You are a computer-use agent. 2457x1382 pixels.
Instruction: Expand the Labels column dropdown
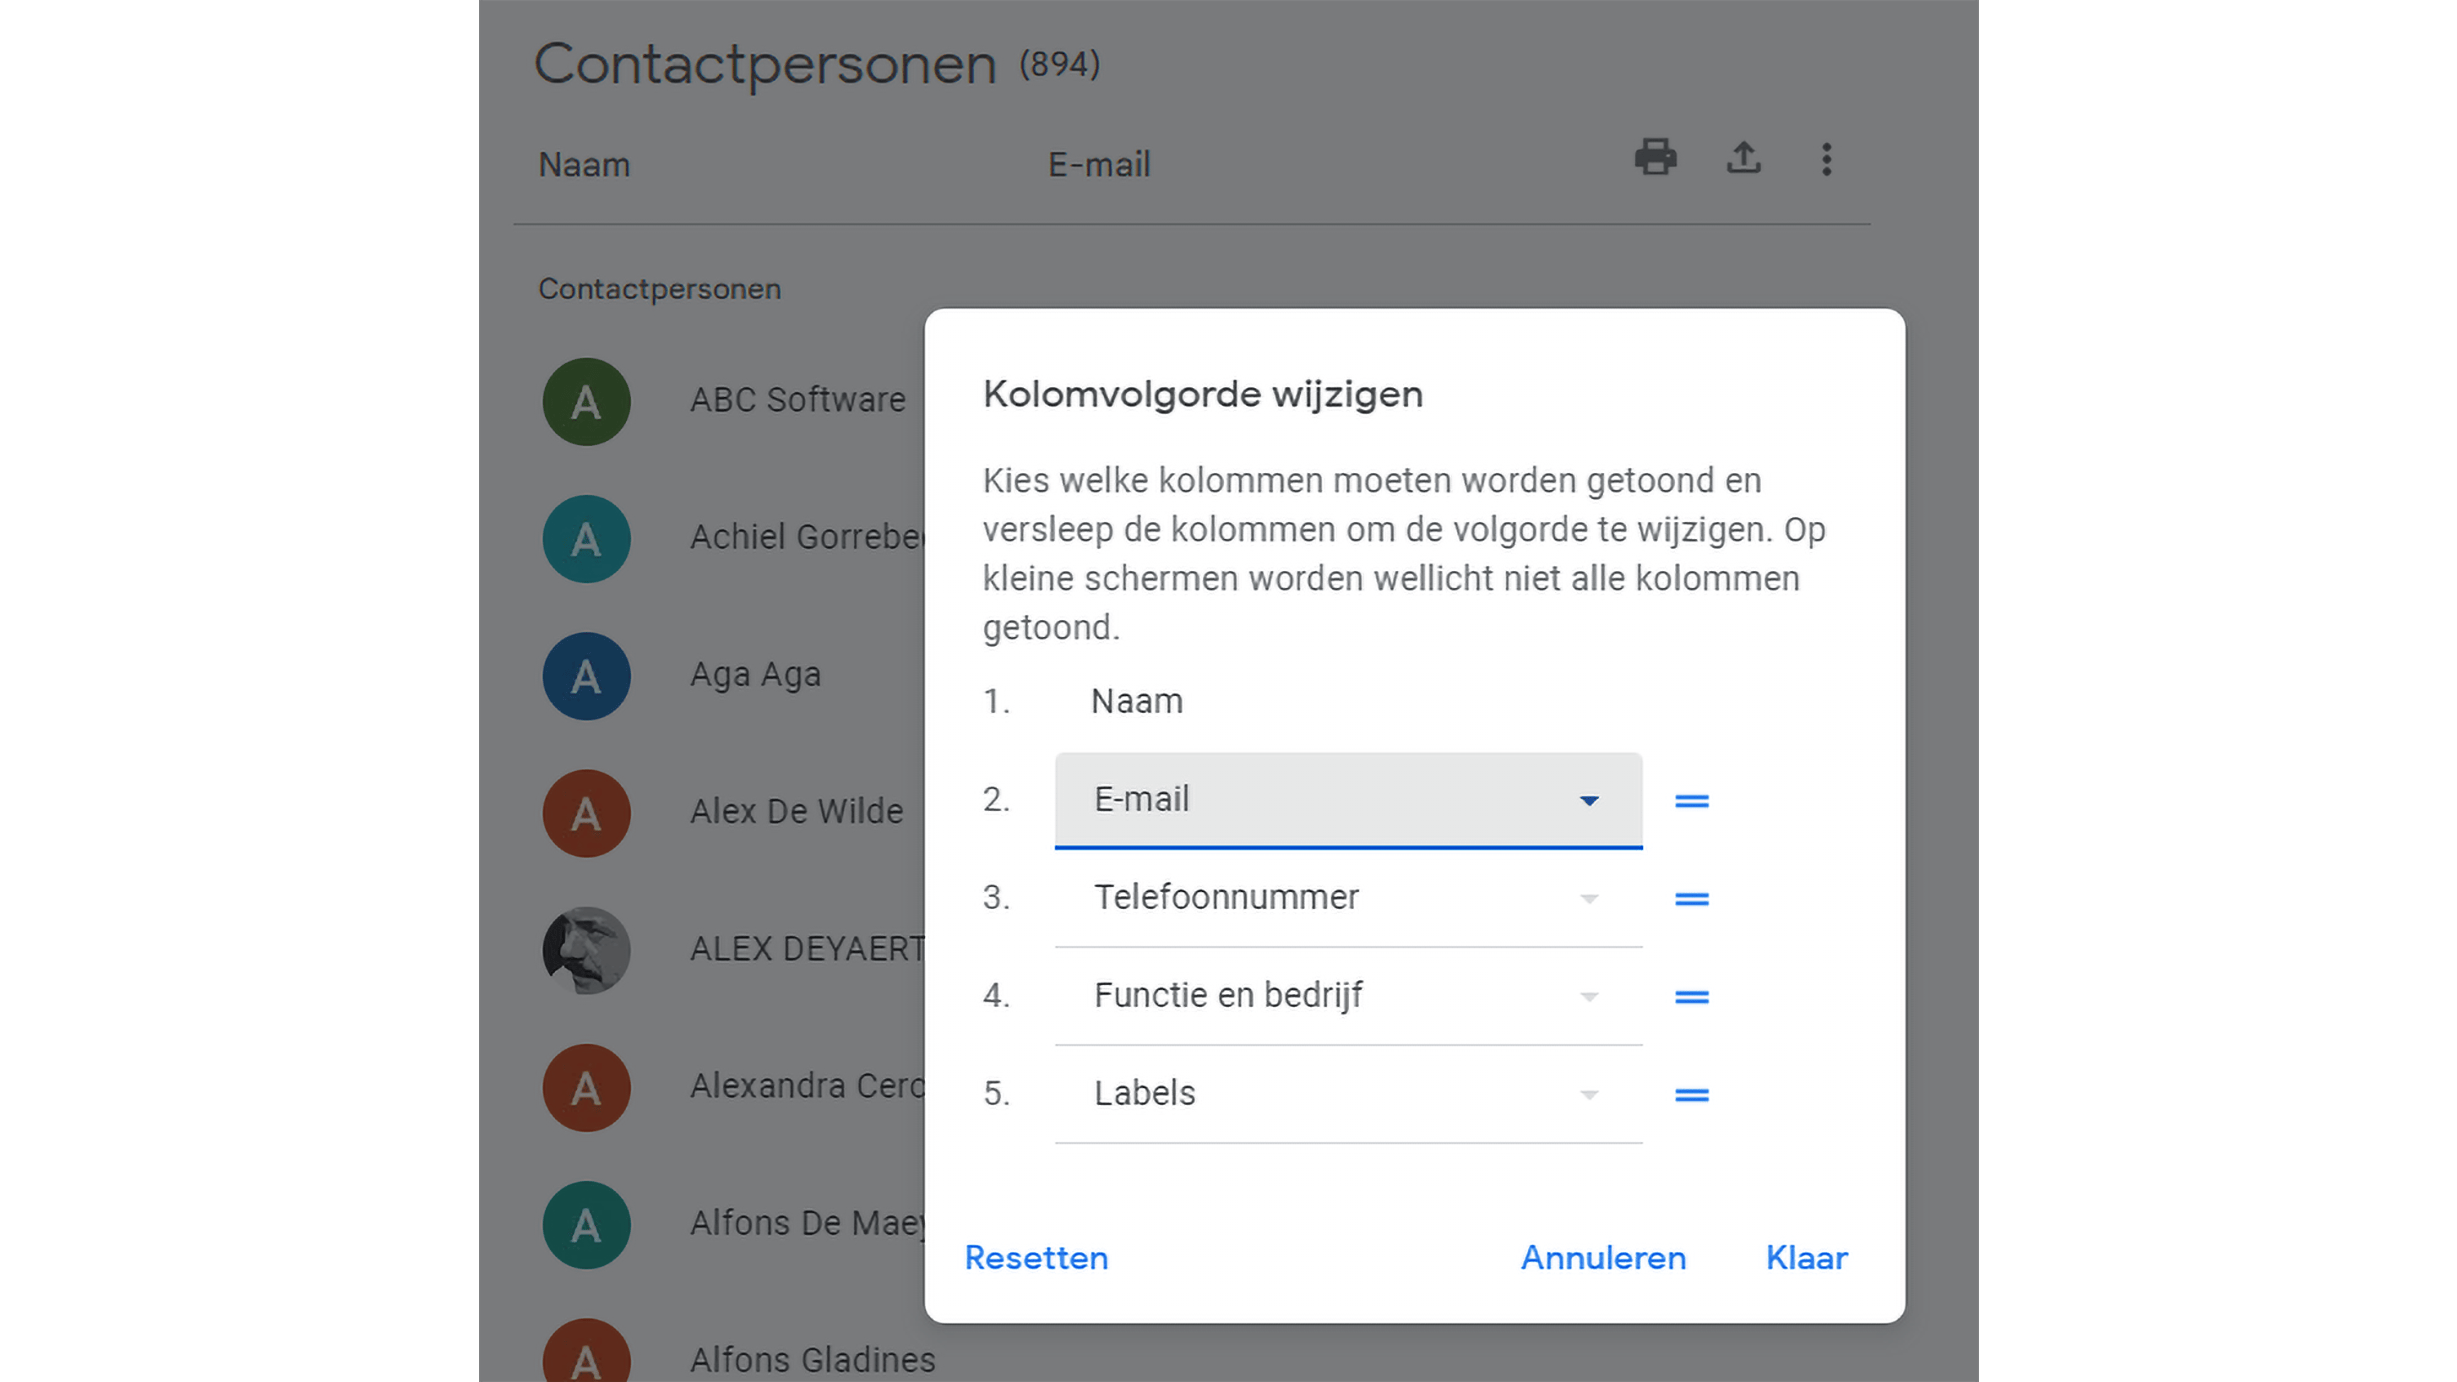tap(1347, 1094)
